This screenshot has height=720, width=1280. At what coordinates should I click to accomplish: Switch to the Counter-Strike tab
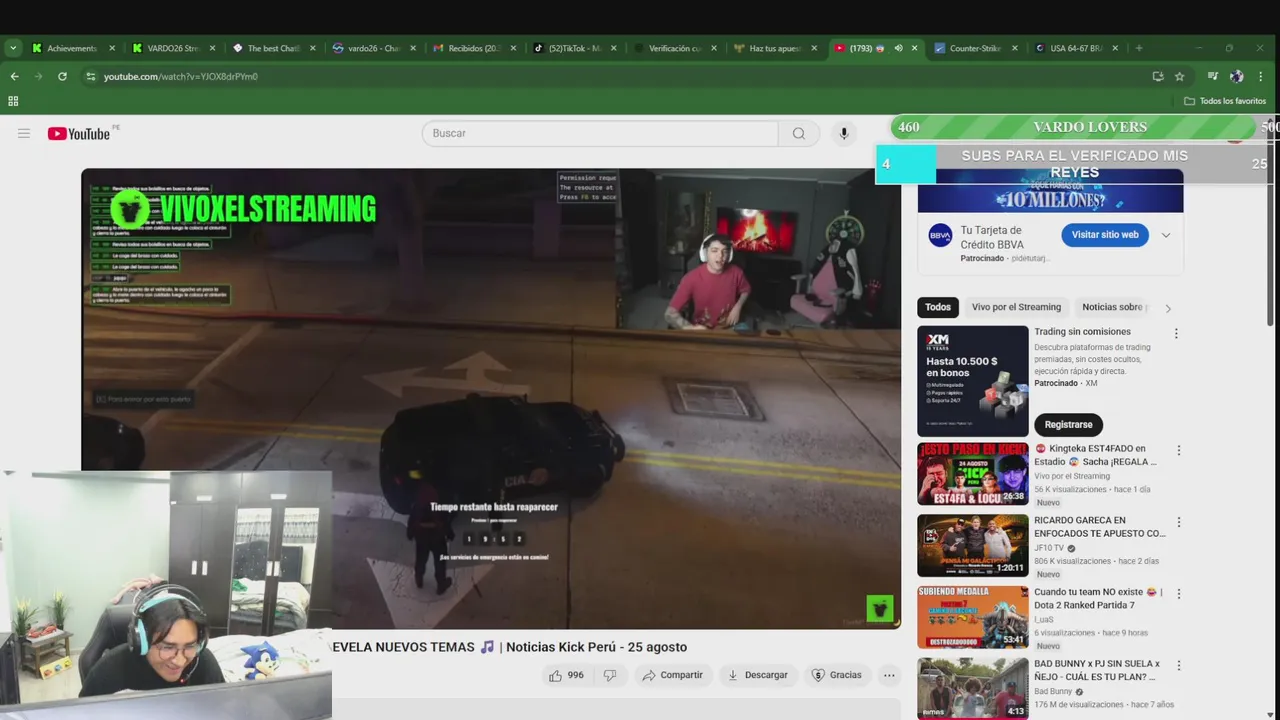point(975,48)
